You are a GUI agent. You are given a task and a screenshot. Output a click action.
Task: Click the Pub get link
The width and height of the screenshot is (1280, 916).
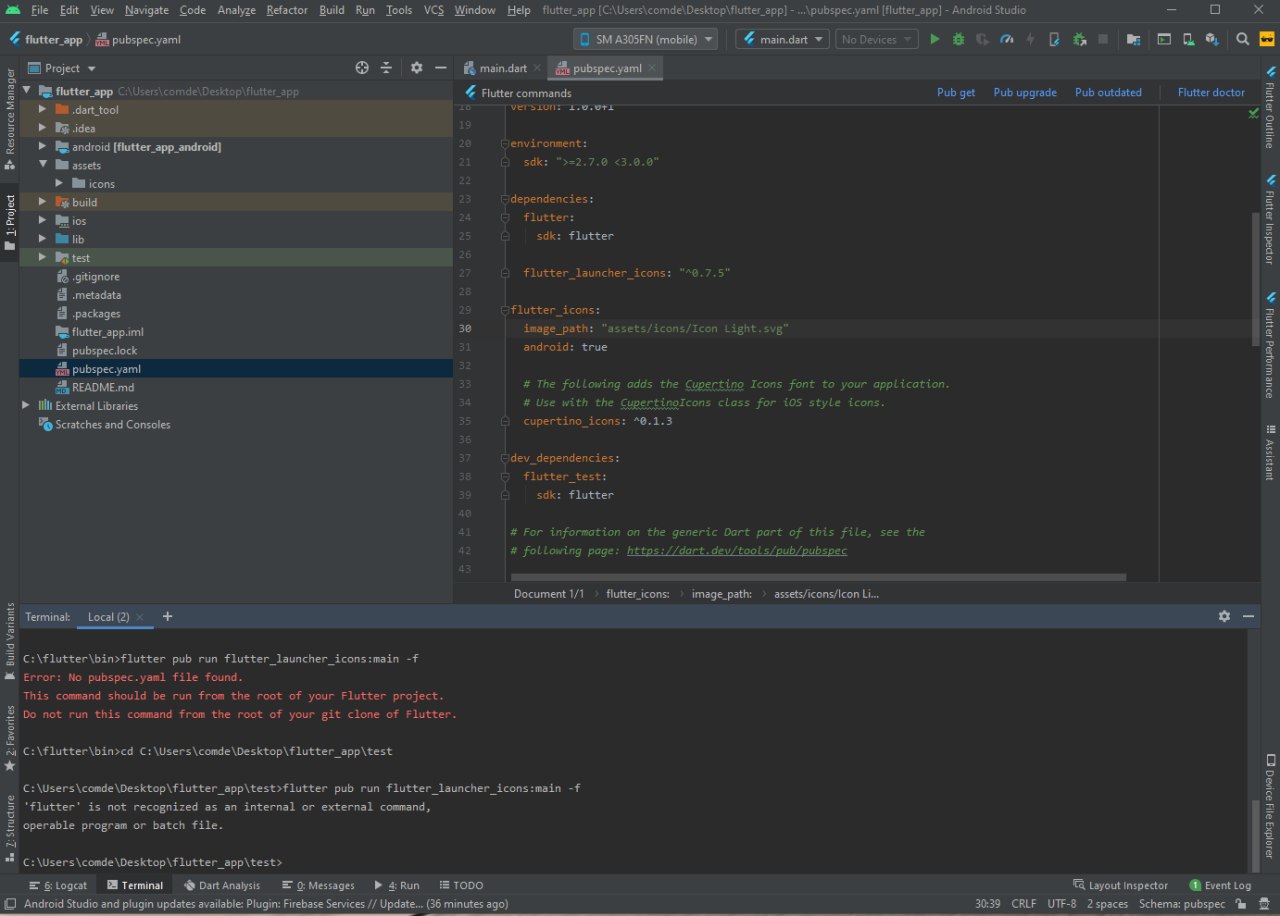click(x=956, y=92)
